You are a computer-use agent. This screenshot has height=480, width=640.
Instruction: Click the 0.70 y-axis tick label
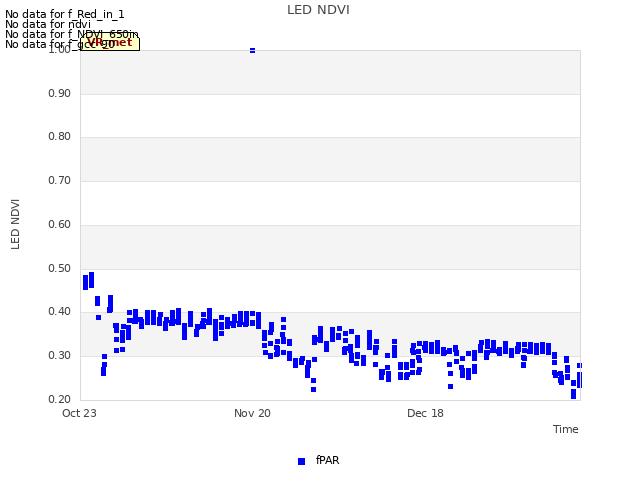(60, 180)
